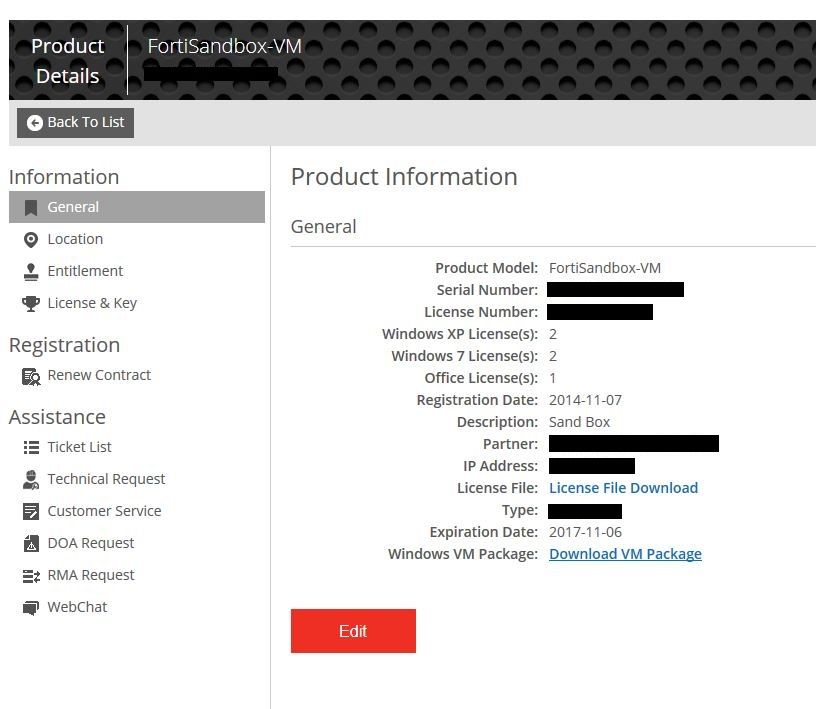
Task: Go Back To List
Action: pos(76,123)
